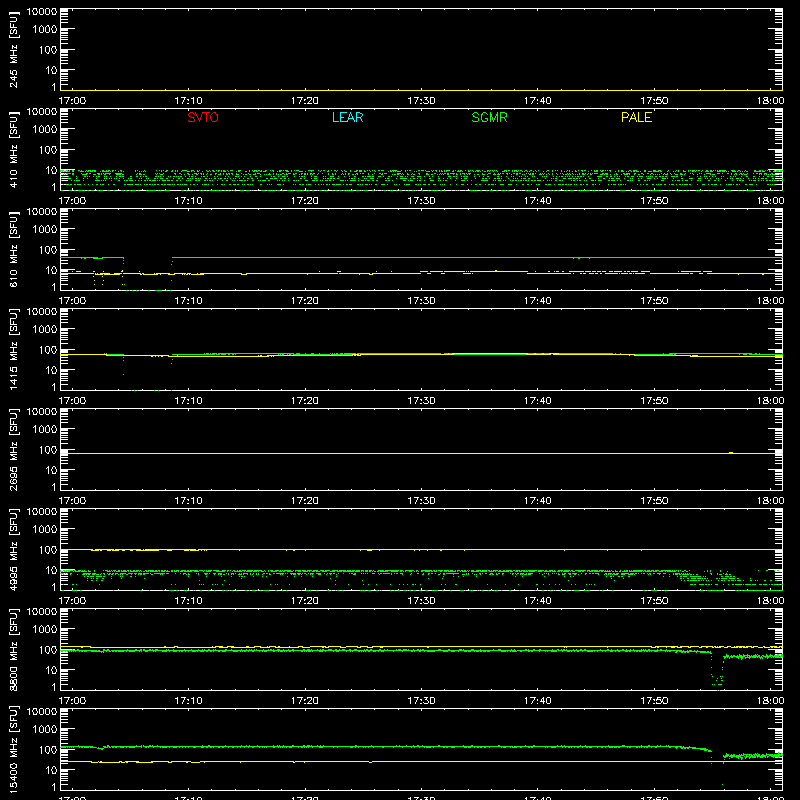
Task: Select the 1415 MHz [SFU] axis label
Action: pos(13,350)
